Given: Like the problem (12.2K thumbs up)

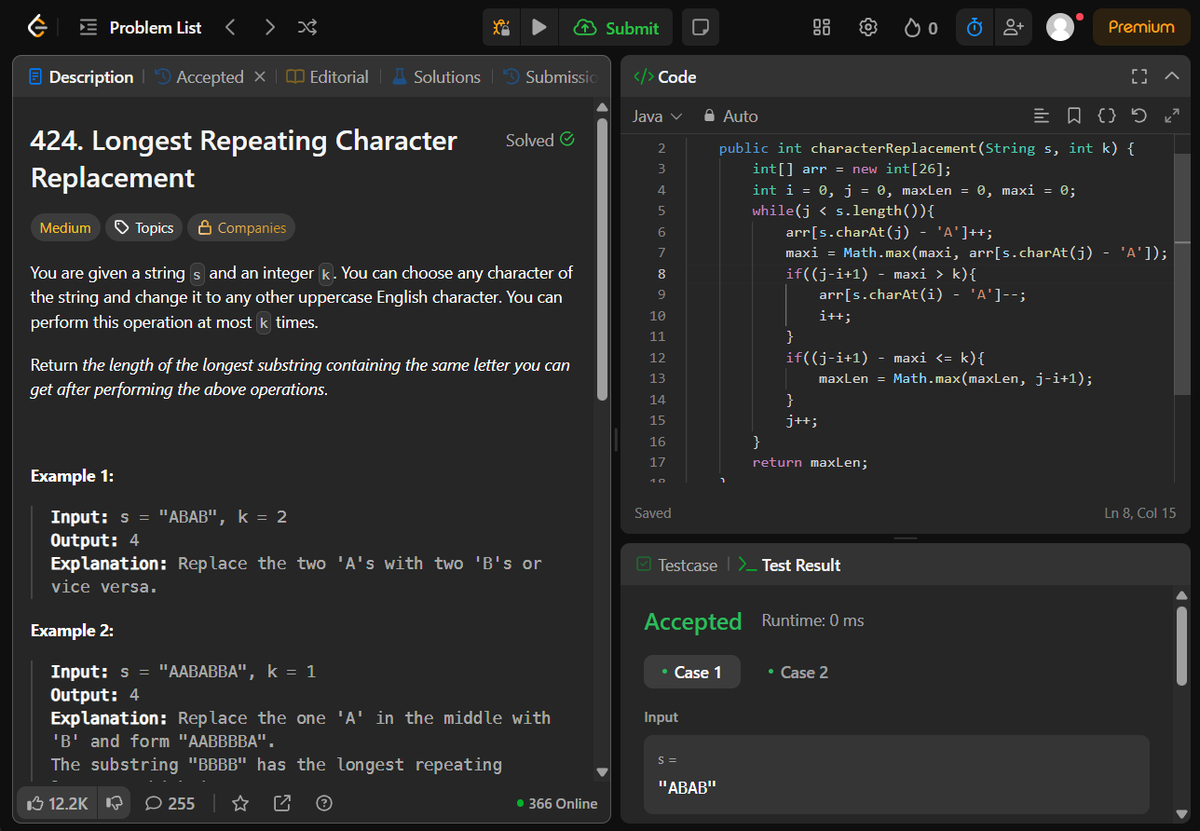Looking at the screenshot, I should coord(58,803).
